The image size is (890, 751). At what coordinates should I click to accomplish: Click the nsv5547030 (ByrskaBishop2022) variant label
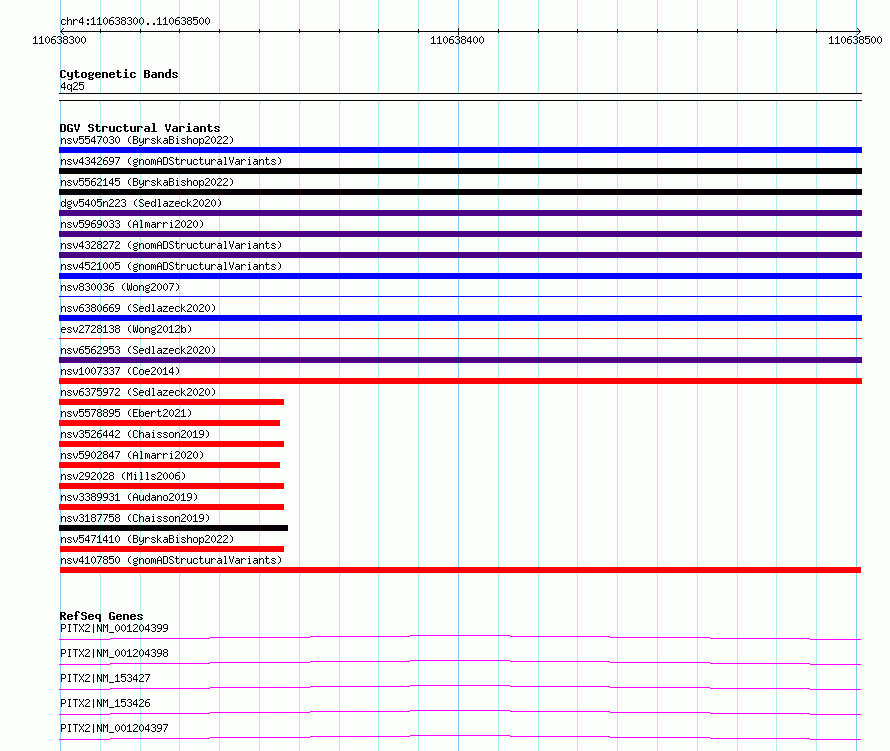pyautogui.click(x=147, y=140)
